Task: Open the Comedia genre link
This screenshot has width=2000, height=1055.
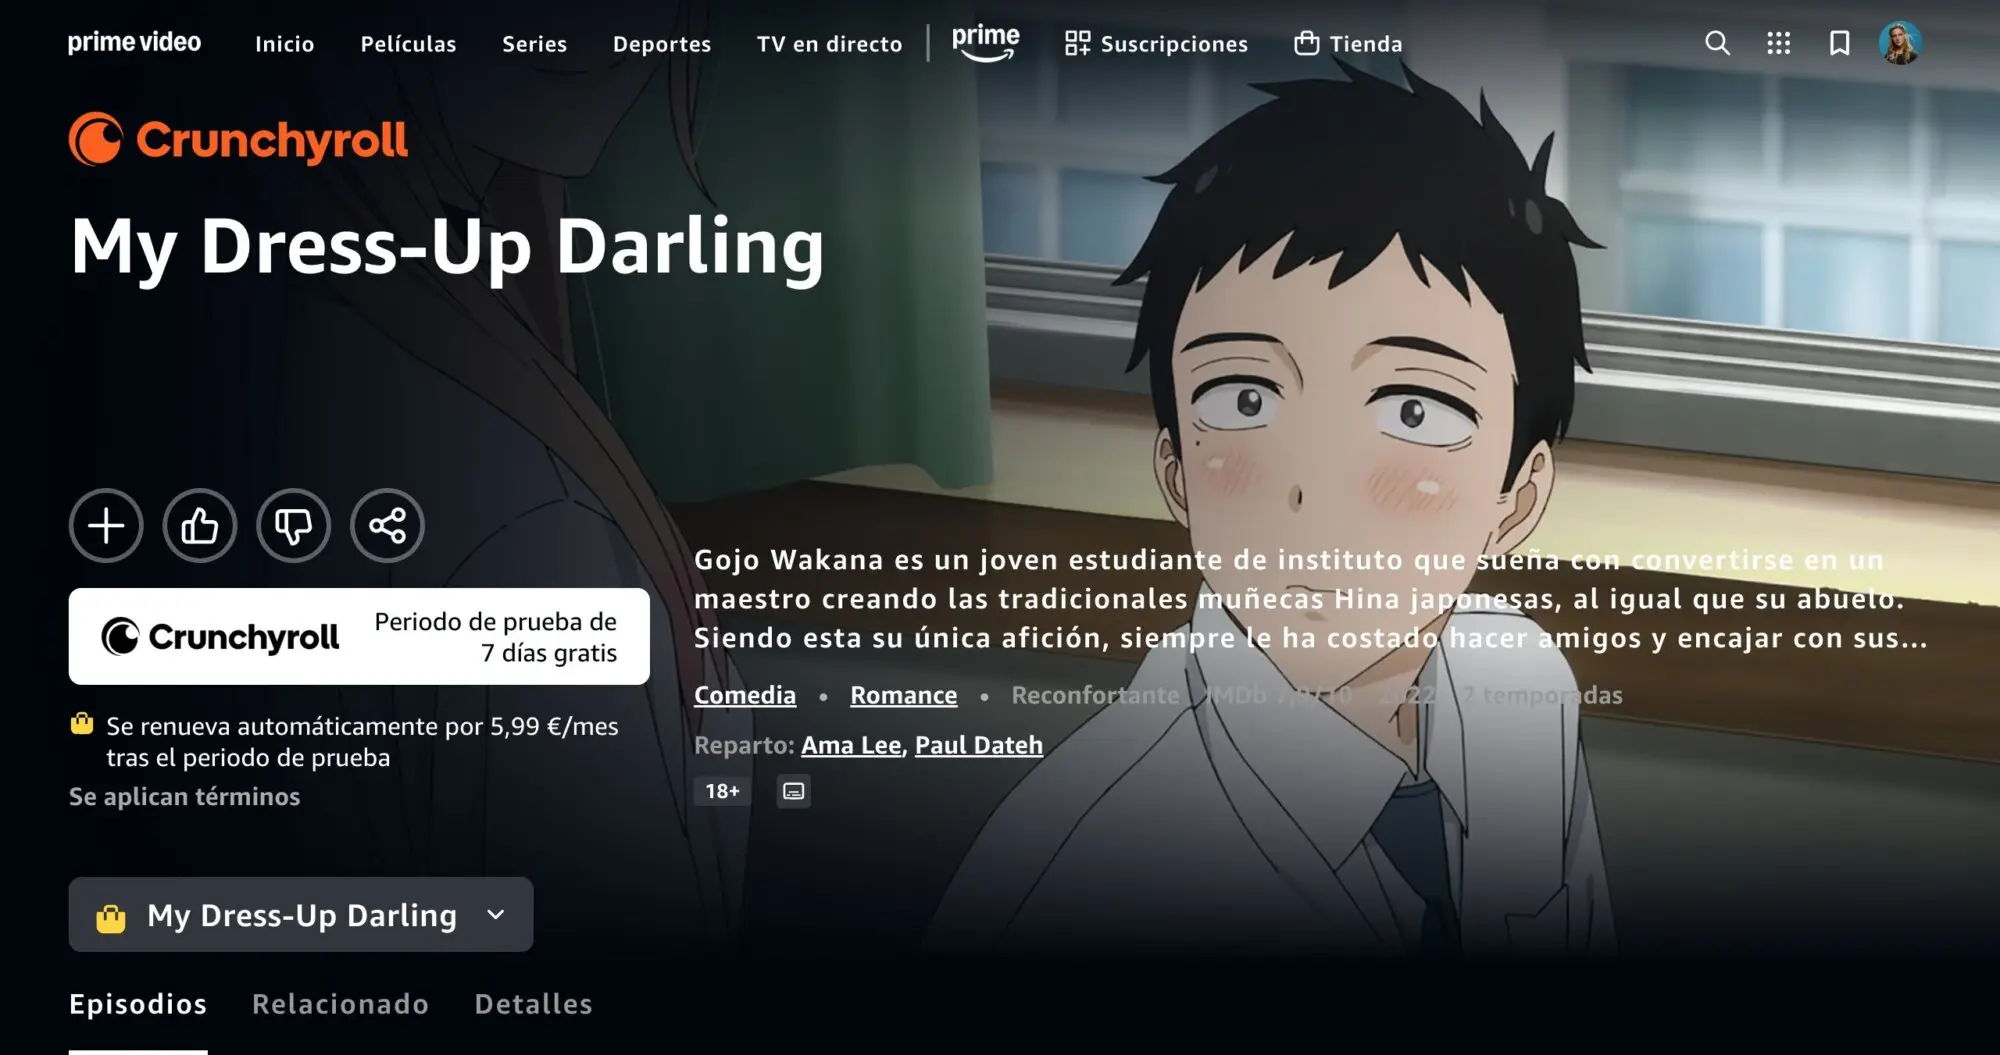Action: [745, 695]
